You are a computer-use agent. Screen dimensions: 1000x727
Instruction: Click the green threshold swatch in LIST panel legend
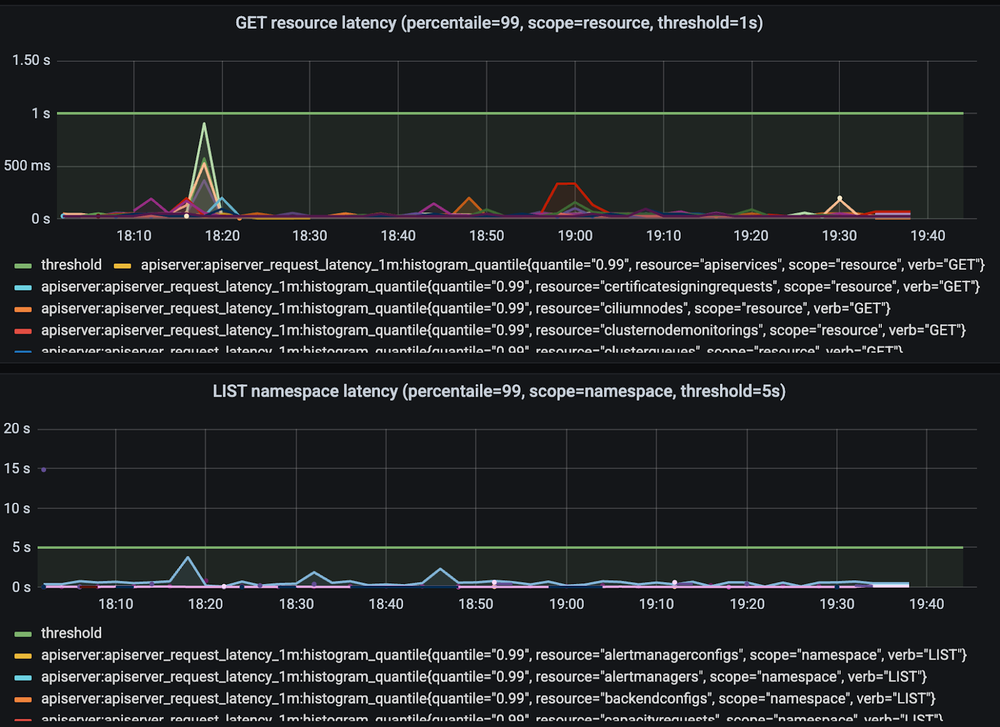pyautogui.click(x=22, y=633)
